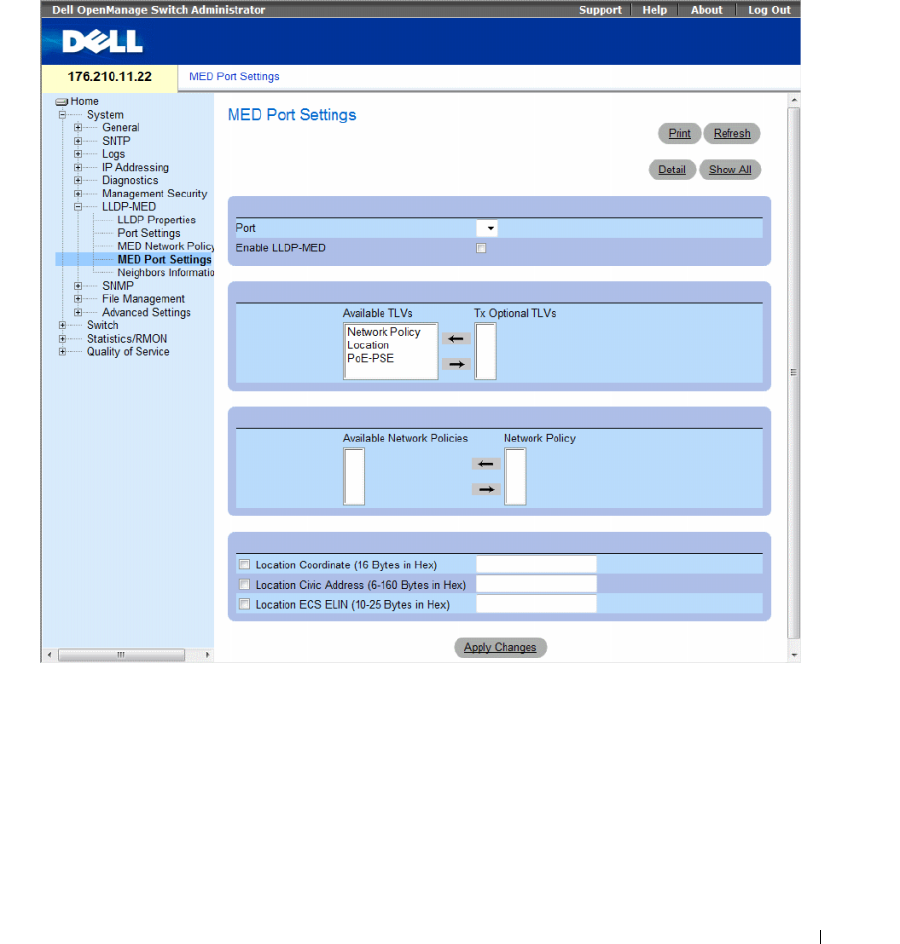The height and width of the screenshot is (944, 900).
Task: Select MED Port Settings tree item
Action: pos(164,259)
